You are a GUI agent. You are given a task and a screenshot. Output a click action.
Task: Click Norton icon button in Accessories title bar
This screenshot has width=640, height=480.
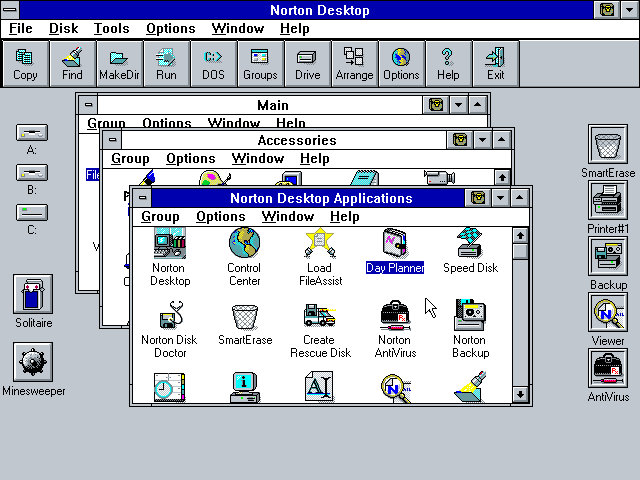(x=460, y=140)
